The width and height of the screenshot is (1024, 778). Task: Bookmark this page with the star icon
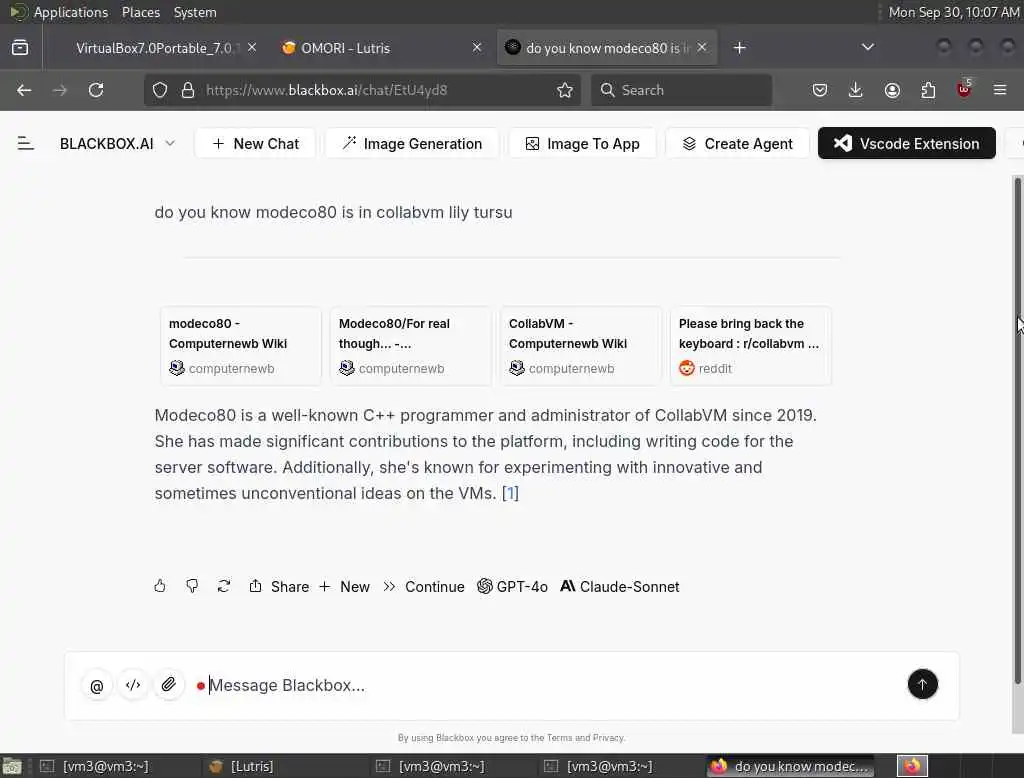tap(565, 90)
